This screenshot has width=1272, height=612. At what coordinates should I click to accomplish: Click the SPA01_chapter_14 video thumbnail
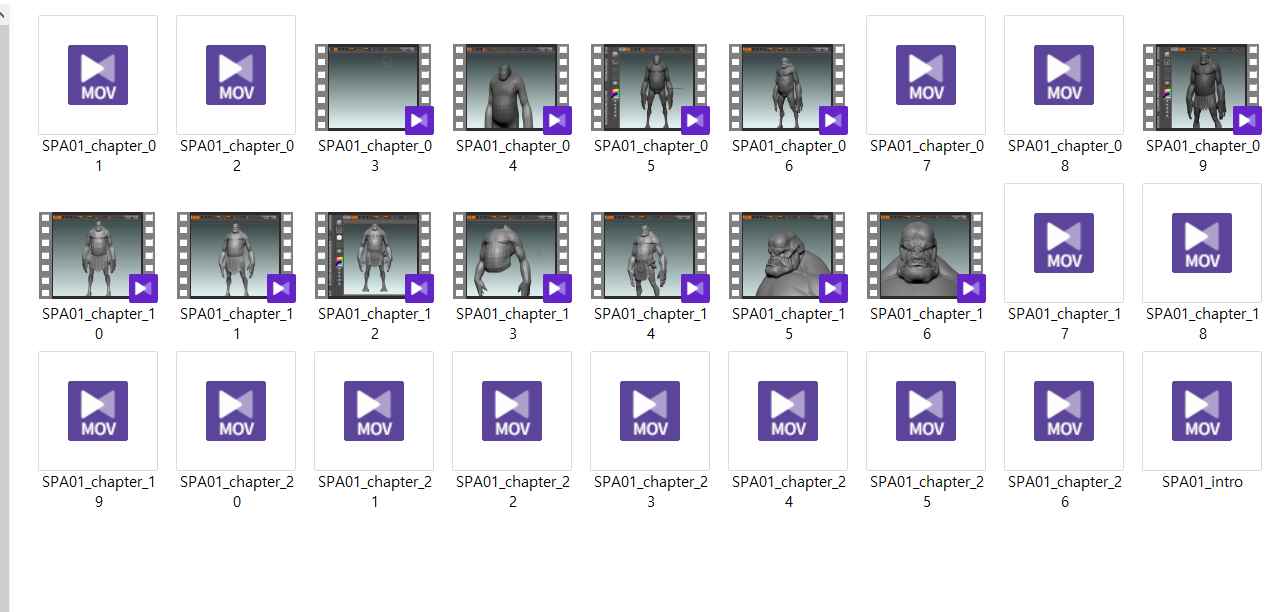pos(650,256)
